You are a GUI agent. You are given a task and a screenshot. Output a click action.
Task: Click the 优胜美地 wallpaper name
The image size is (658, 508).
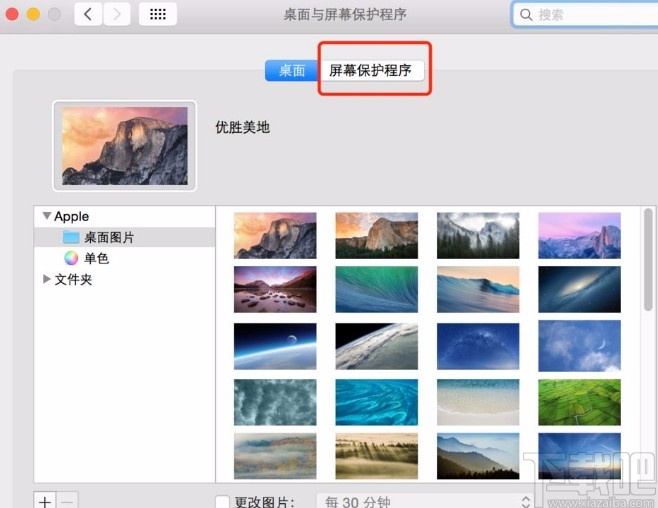[243, 127]
